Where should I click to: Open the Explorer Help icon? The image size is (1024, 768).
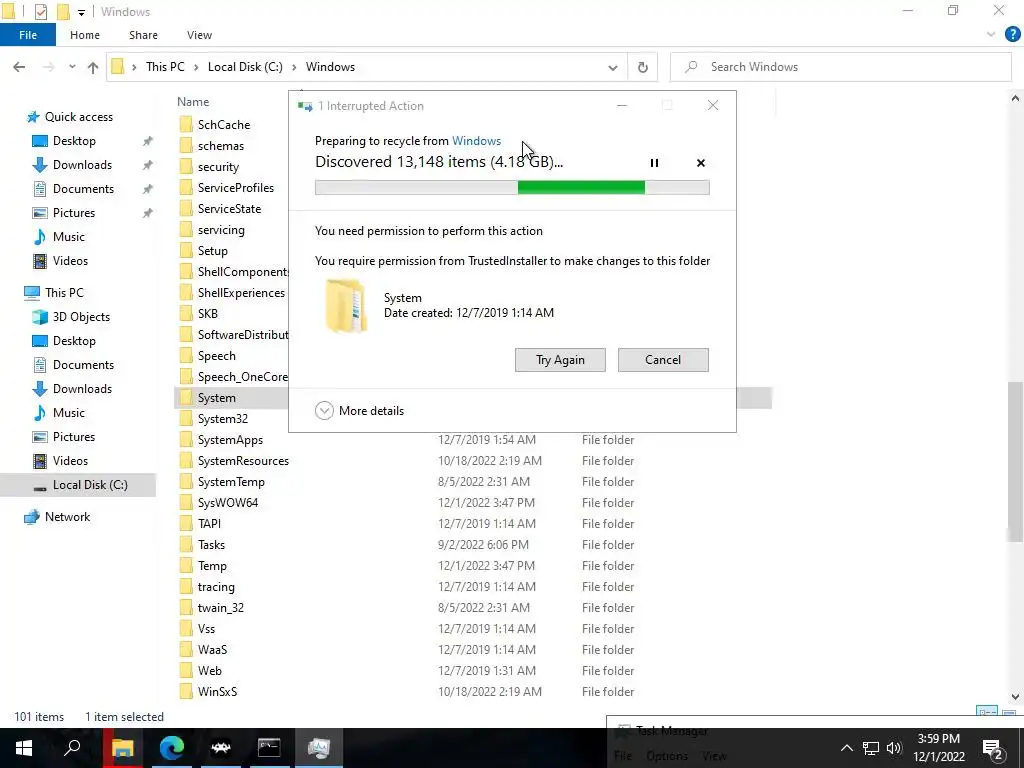(x=1012, y=35)
